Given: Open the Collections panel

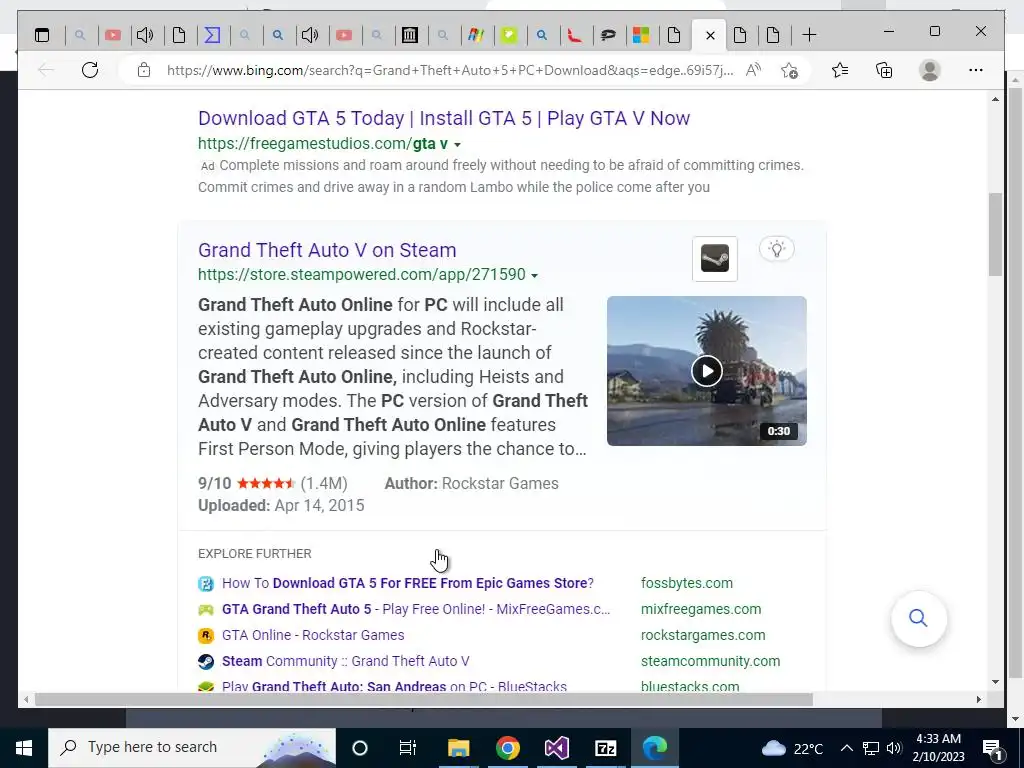Looking at the screenshot, I should tap(884, 70).
